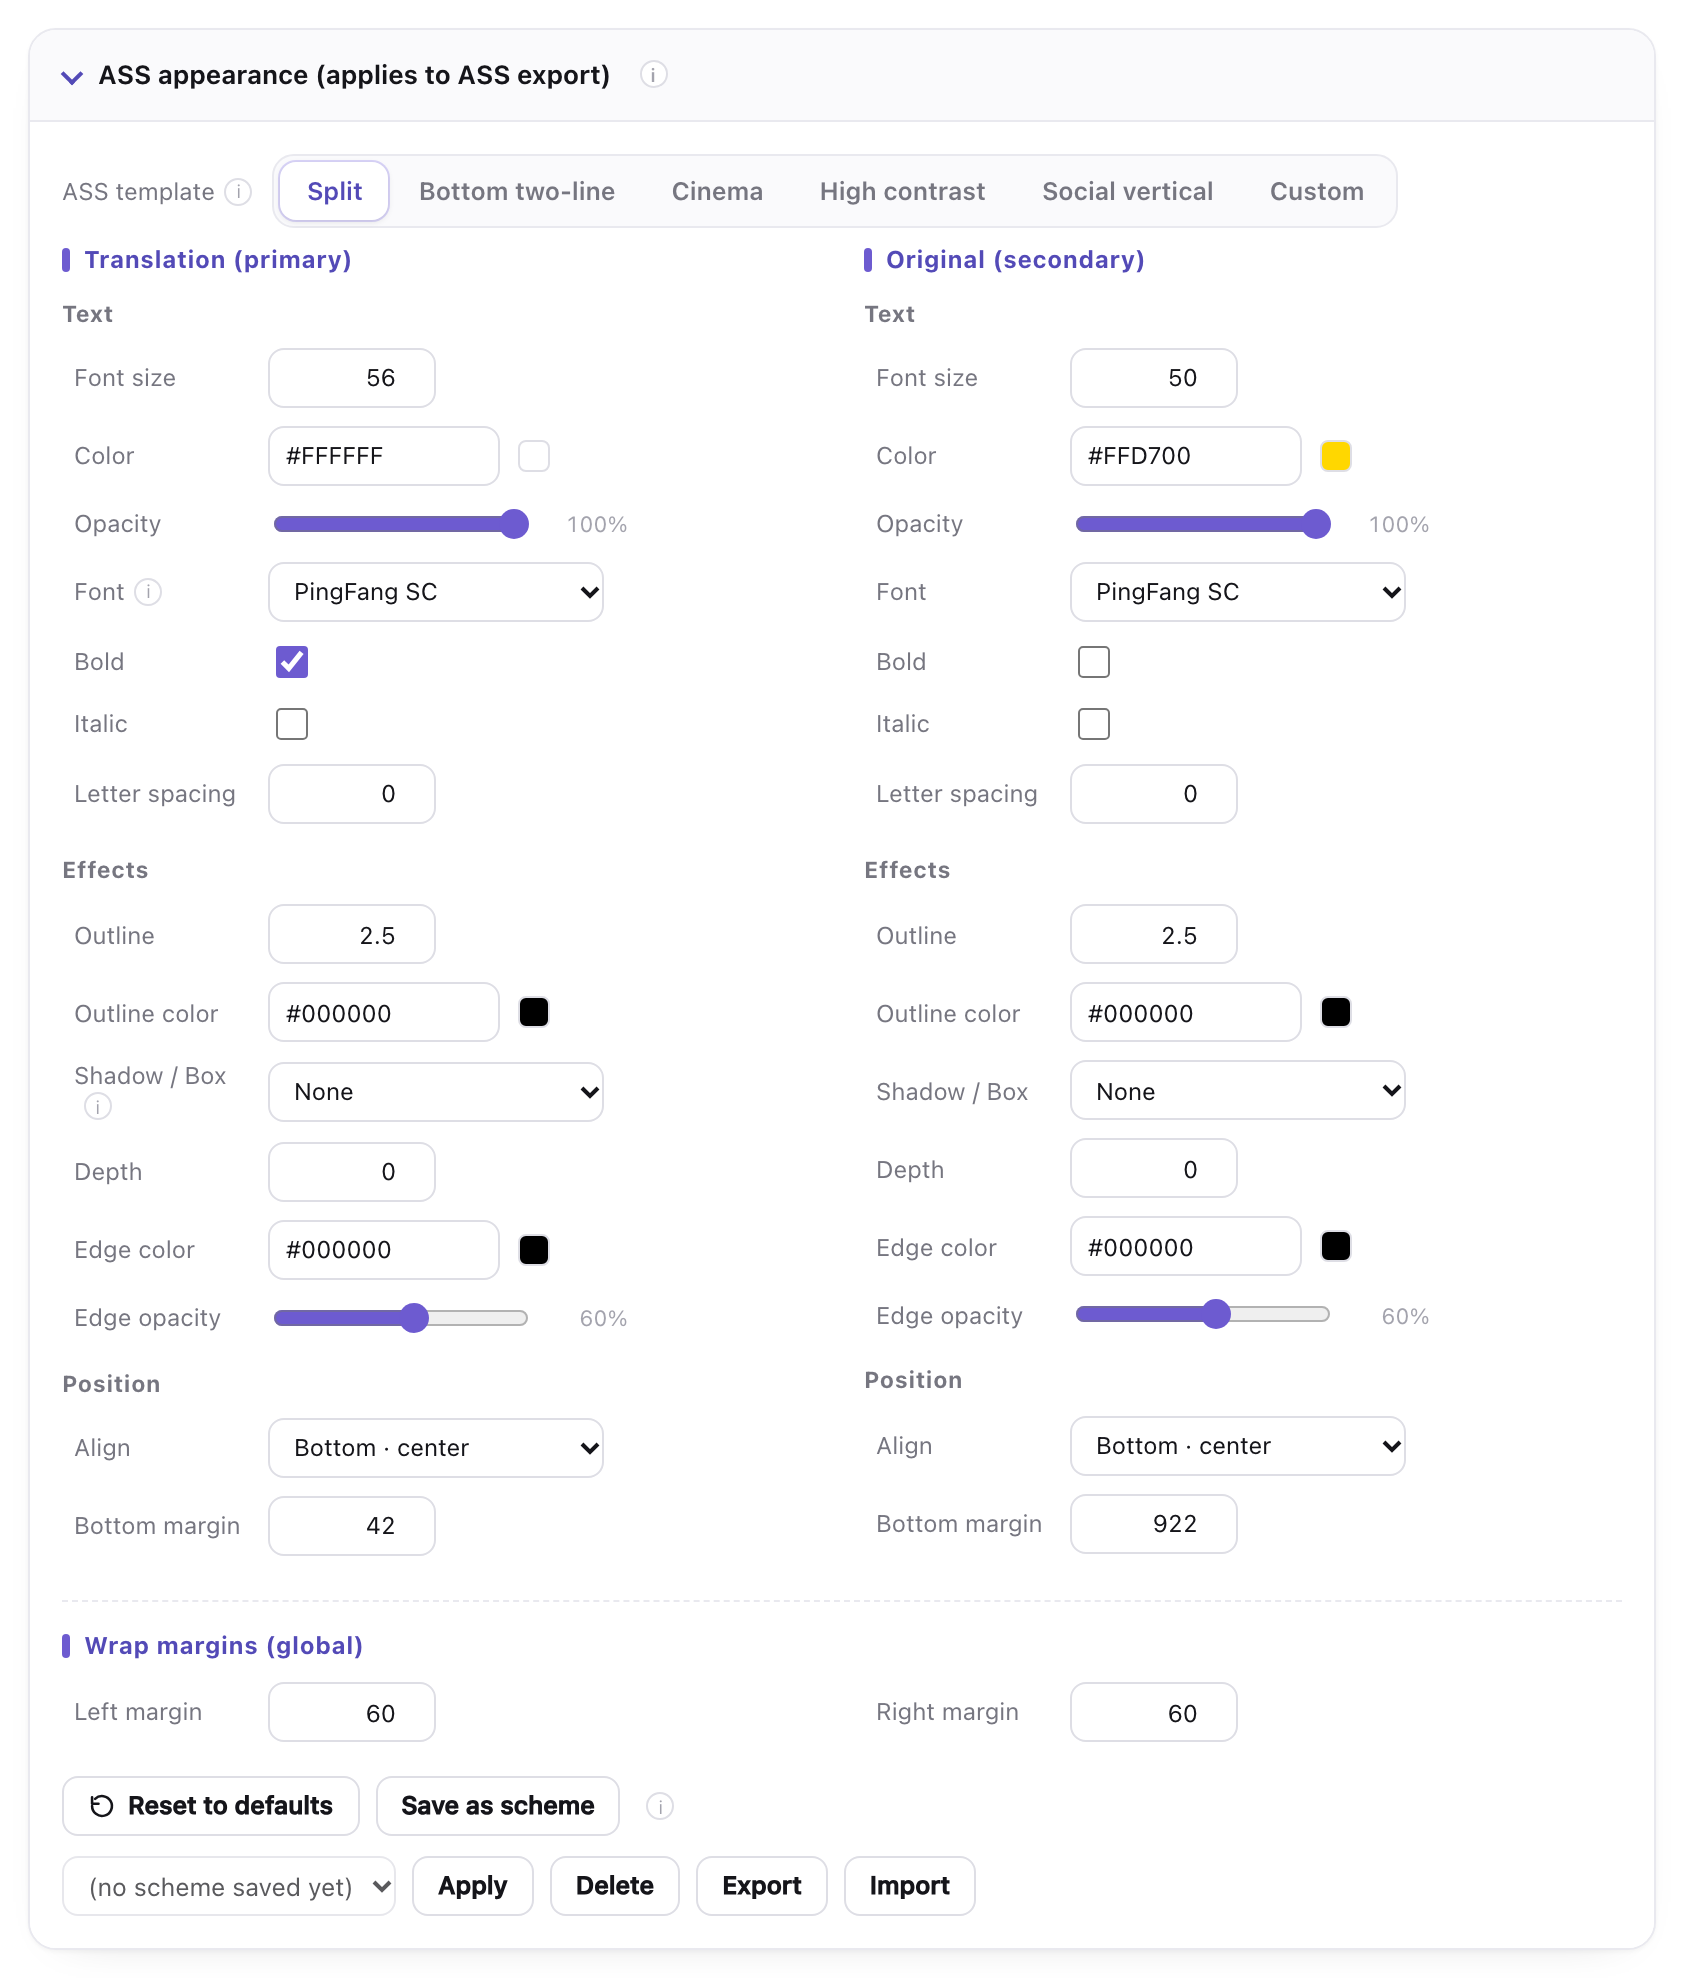Click the Apply scheme button
The image size is (1684, 1978).
(x=473, y=1886)
